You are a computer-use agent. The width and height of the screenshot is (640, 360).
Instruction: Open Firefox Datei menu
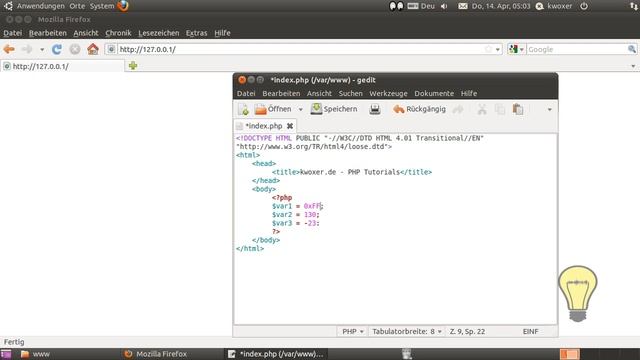(13, 33)
